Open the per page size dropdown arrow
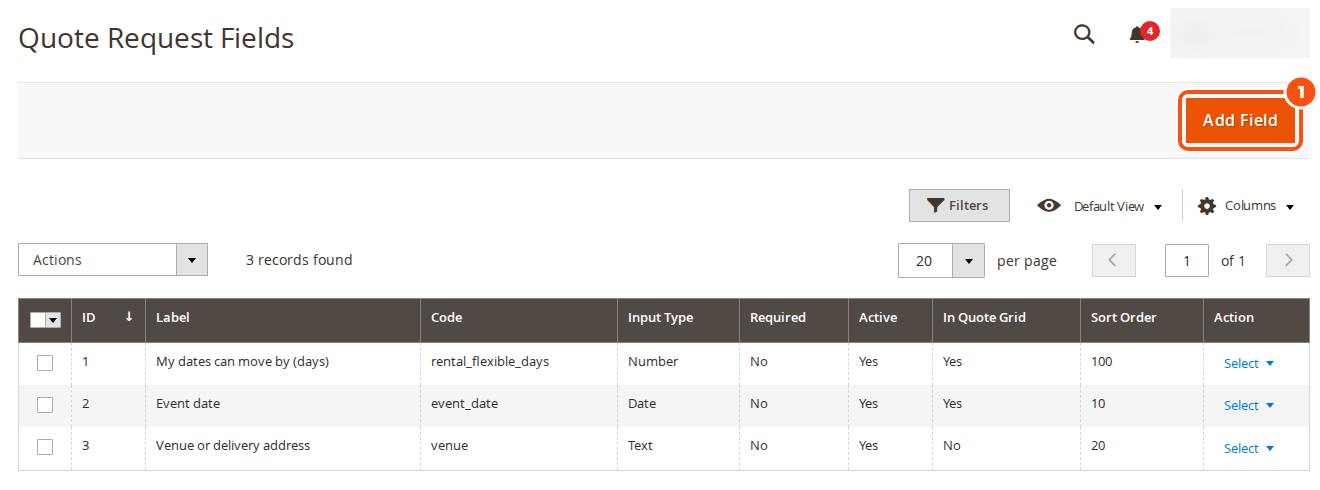 (968, 261)
